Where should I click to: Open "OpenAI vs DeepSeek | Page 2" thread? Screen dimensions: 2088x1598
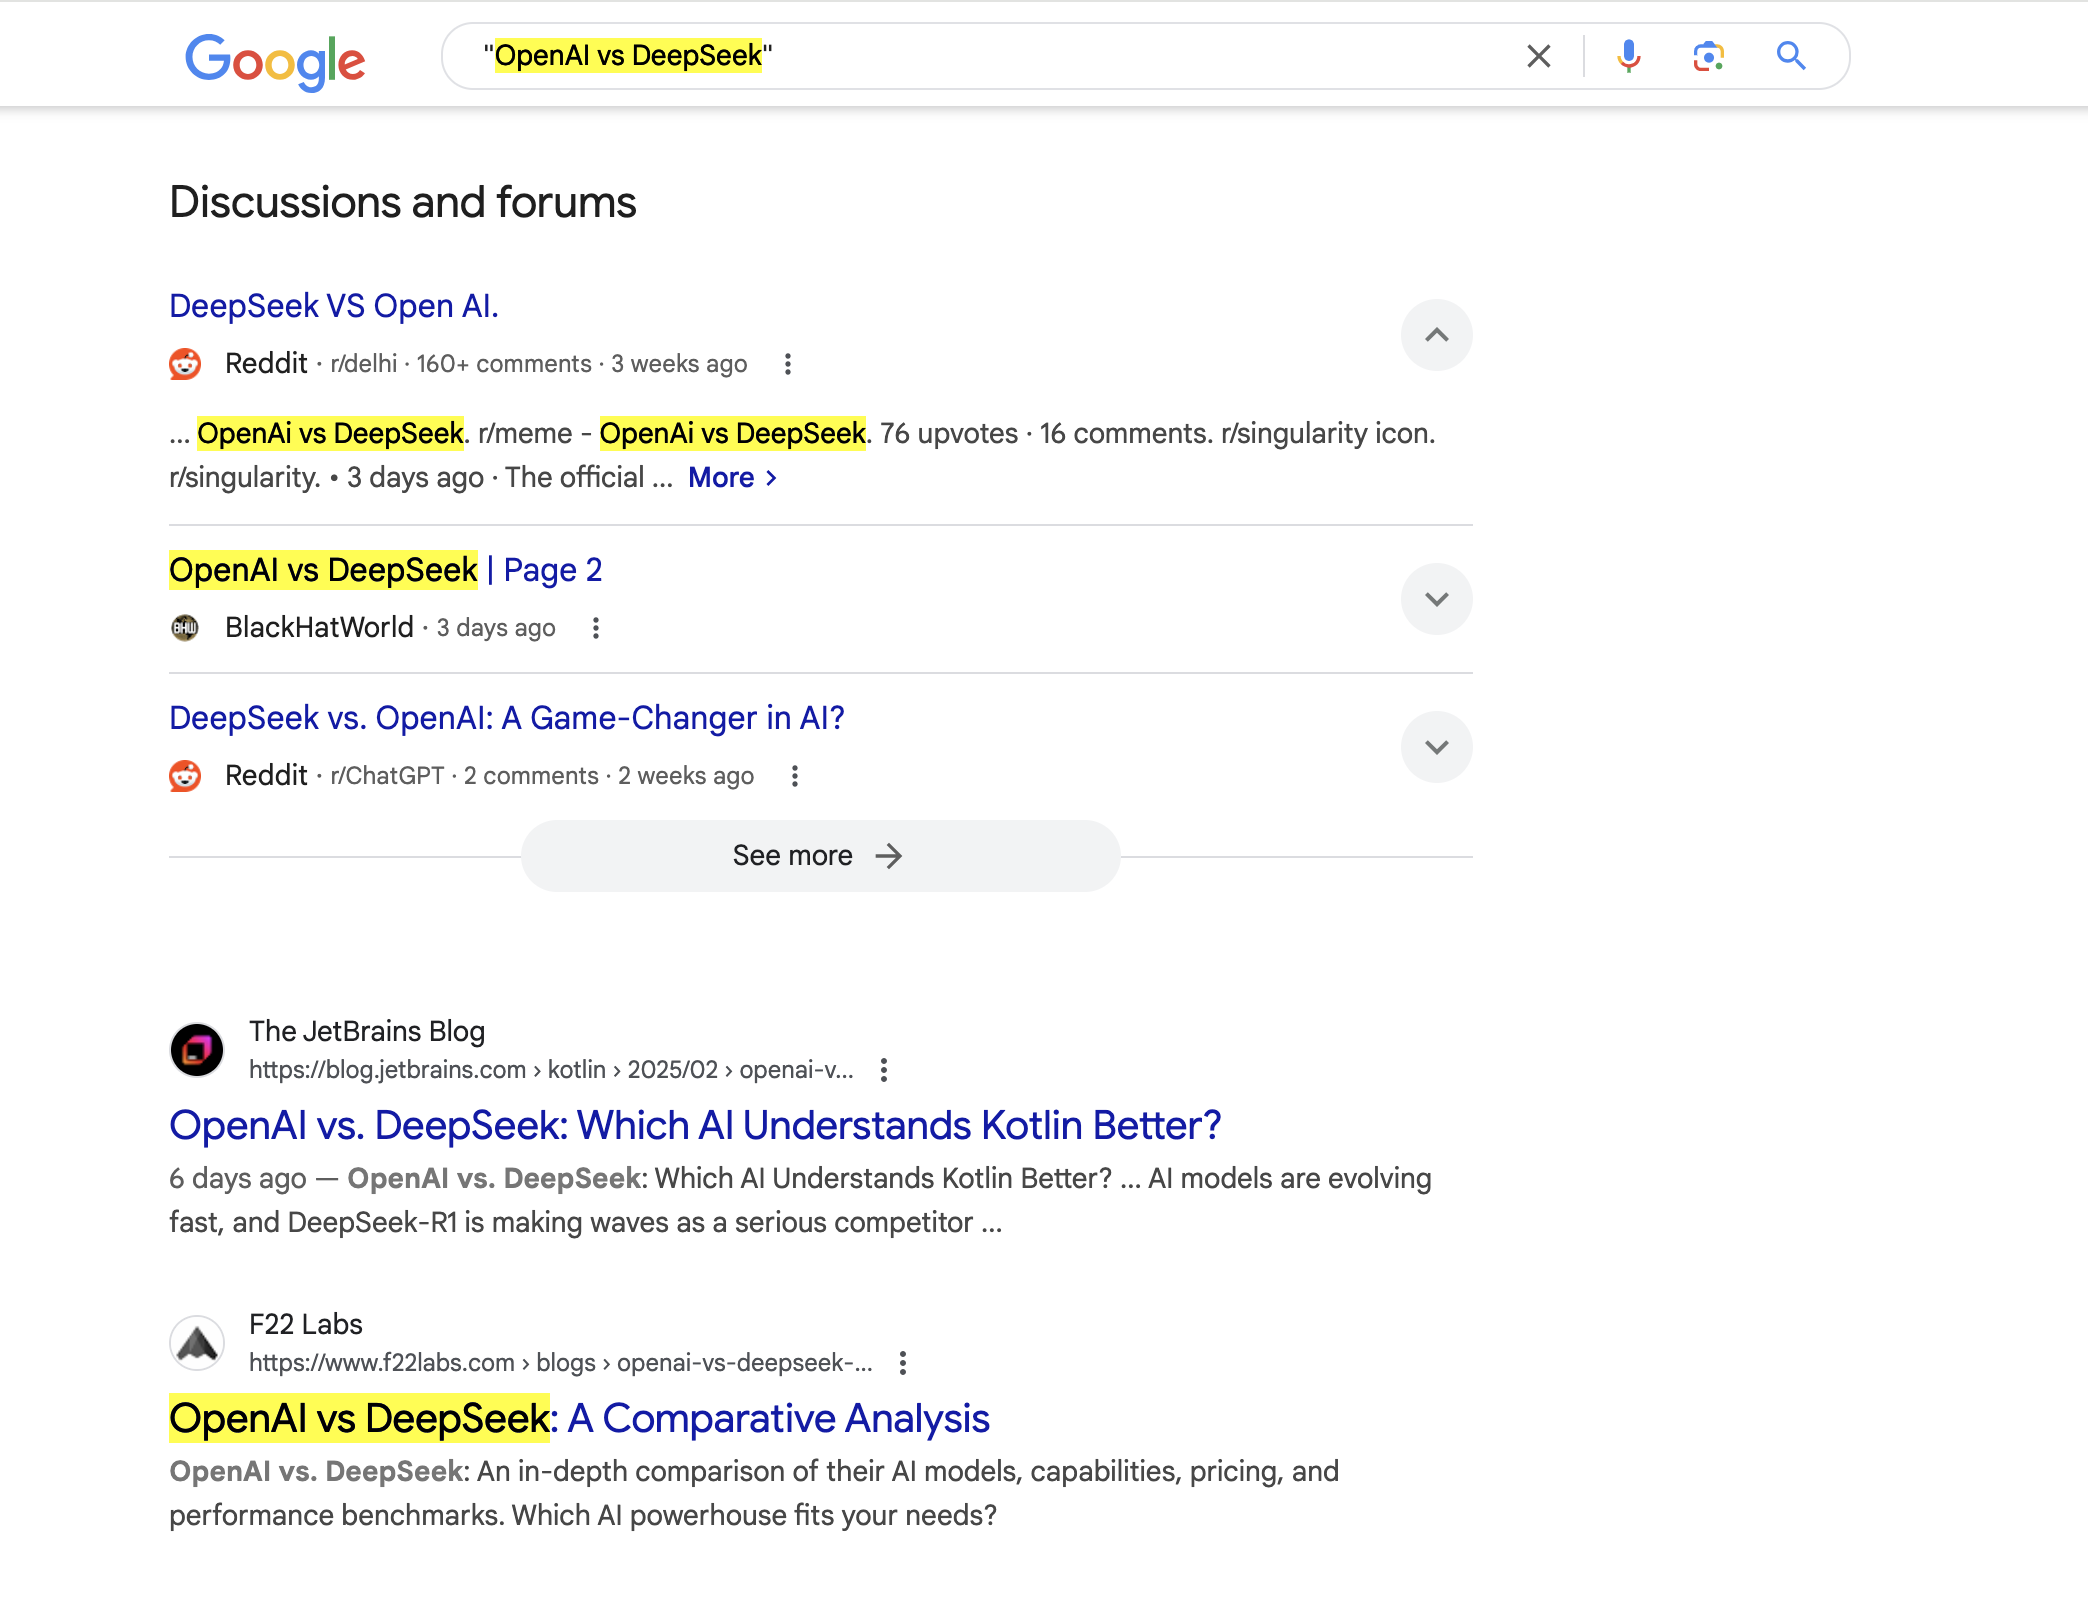coord(386,570)
